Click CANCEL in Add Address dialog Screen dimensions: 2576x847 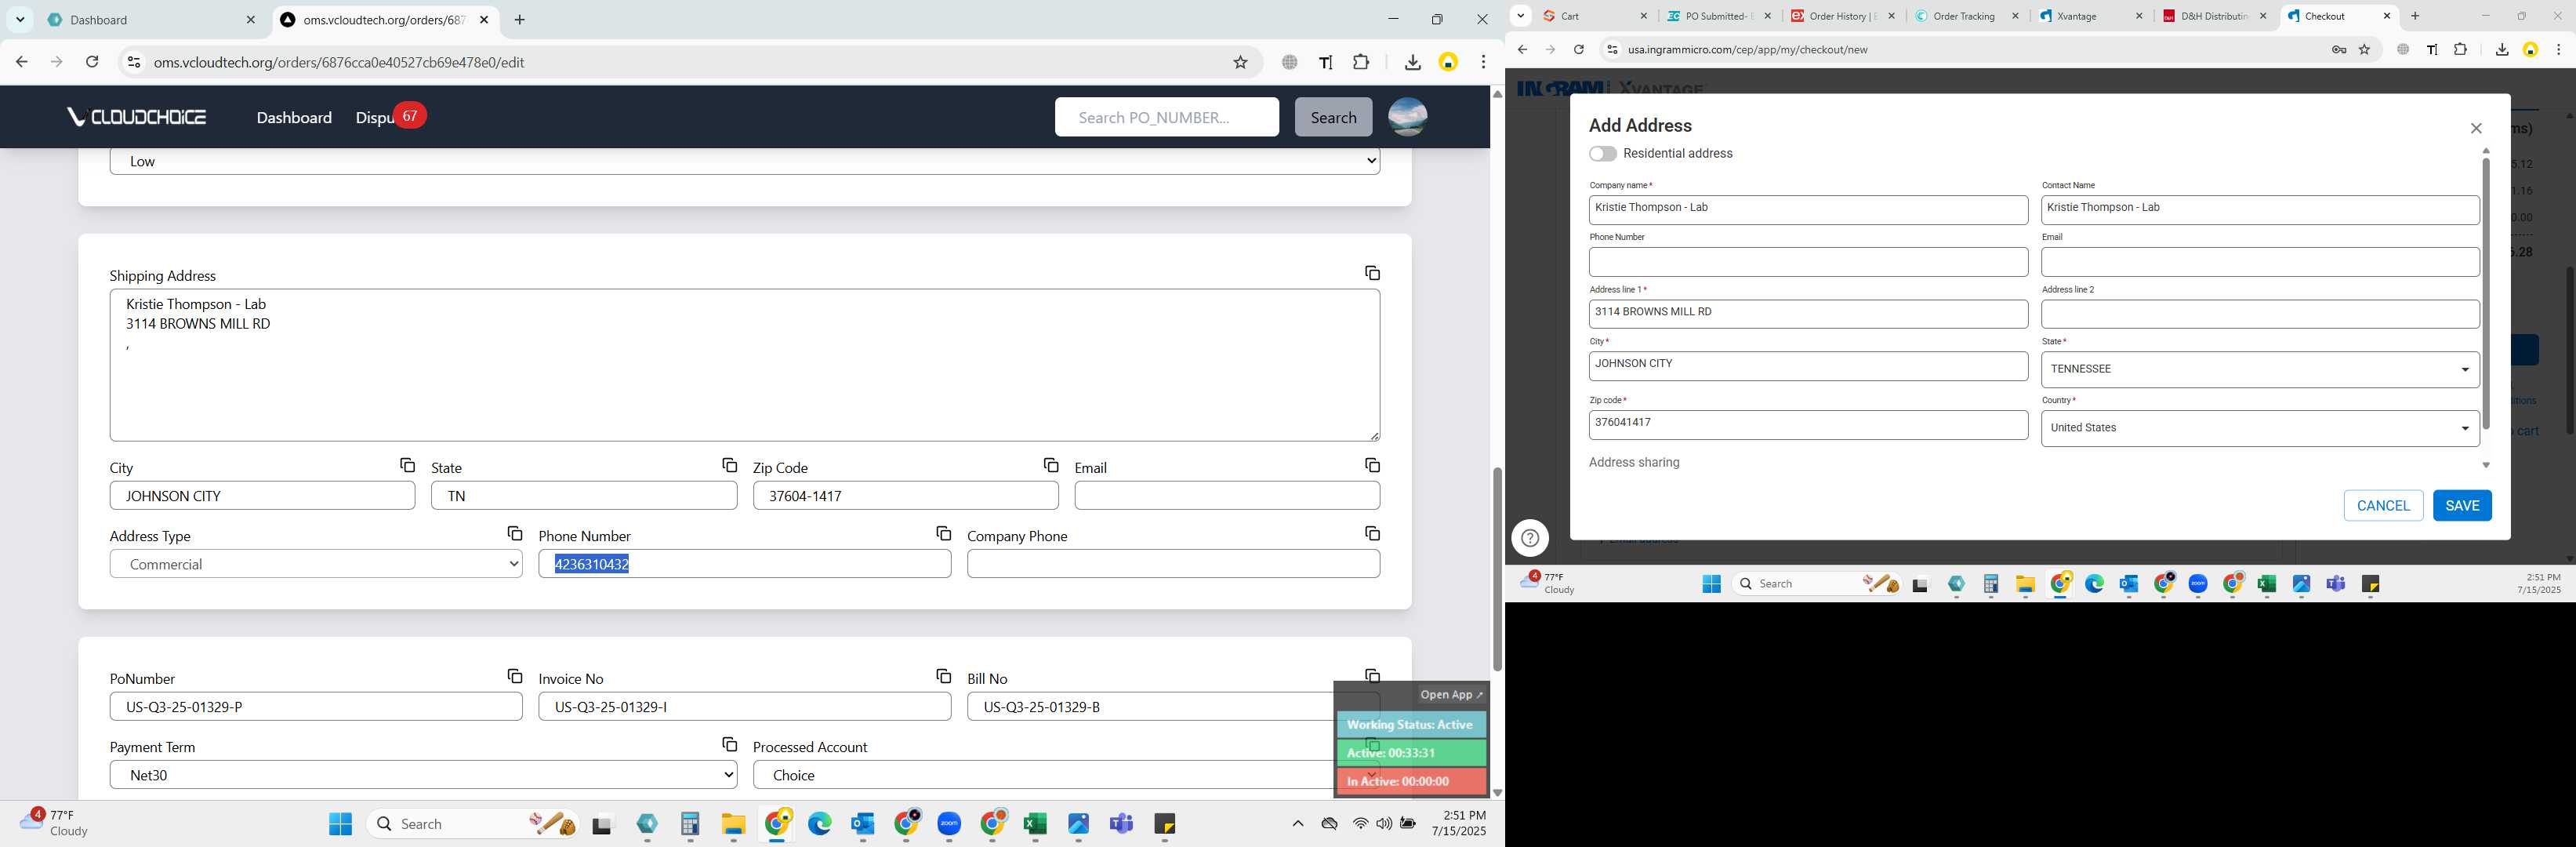click(2383, 505)
